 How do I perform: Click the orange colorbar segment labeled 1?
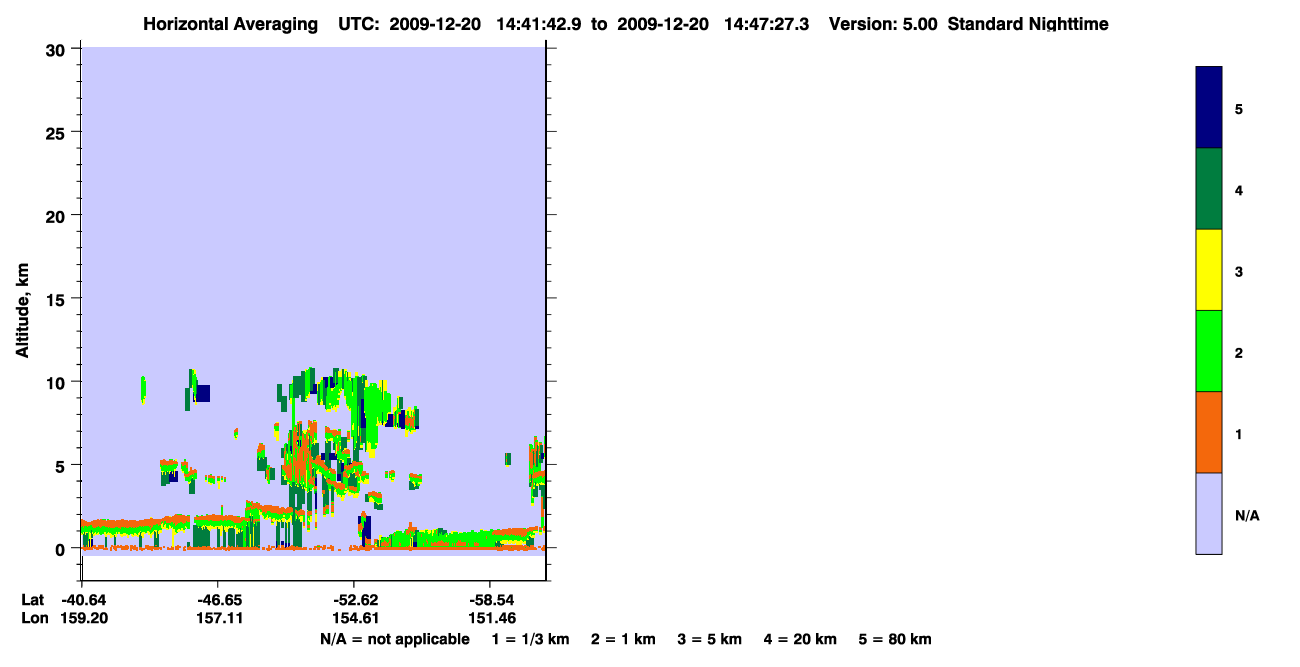click(x=1209, y=432)
